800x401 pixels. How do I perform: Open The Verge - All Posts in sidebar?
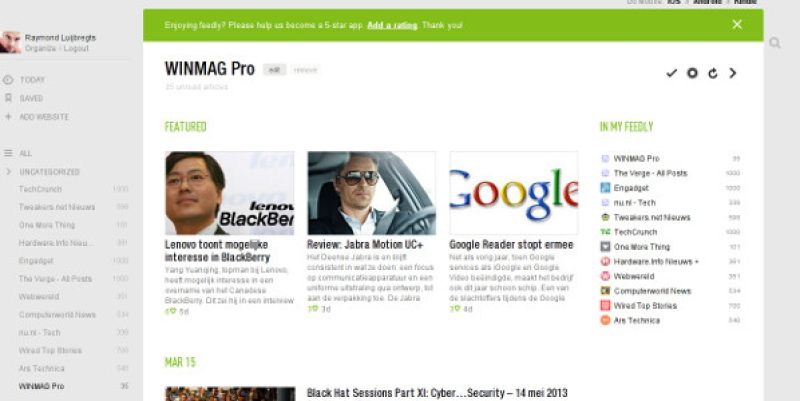tap(56, 279)
